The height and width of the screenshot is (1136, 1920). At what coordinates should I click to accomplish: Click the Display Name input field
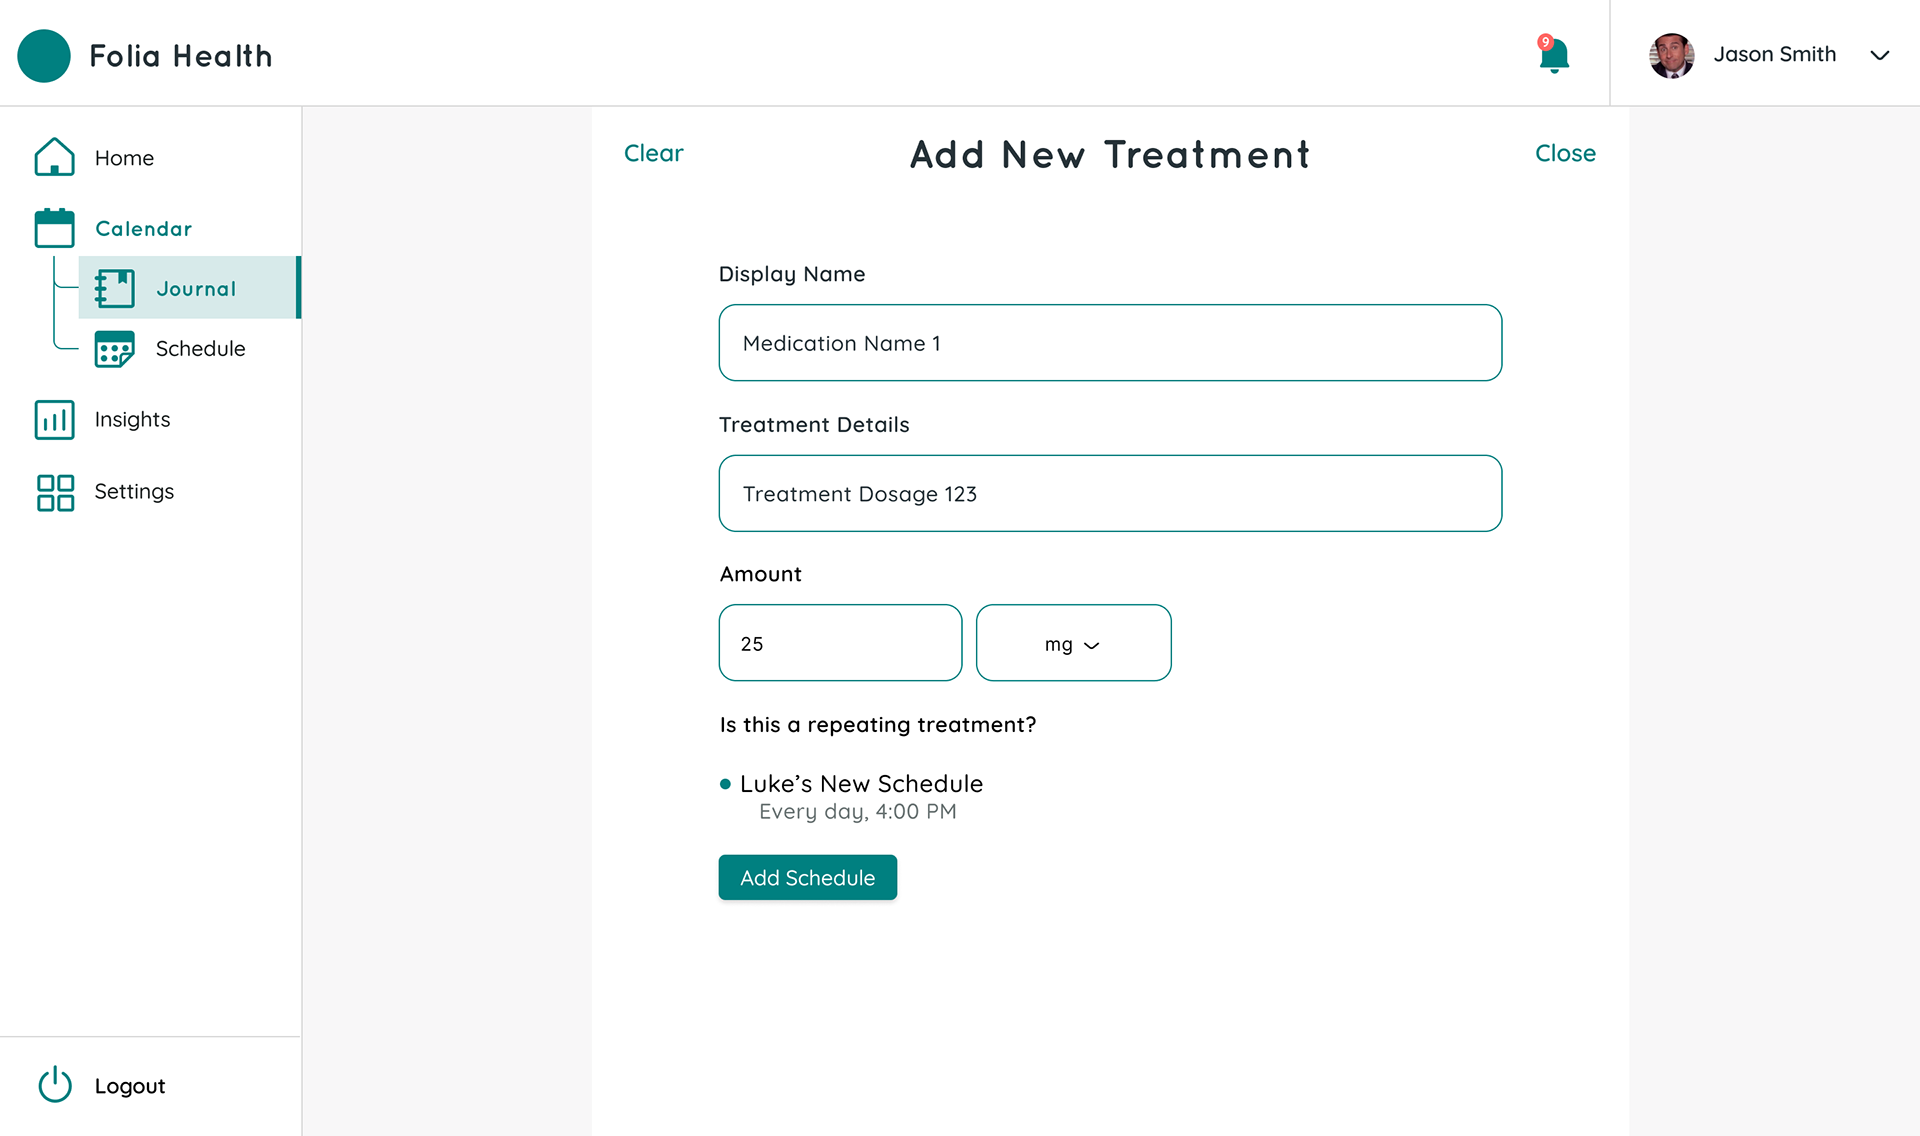pyautogui.click(x=1110, y=342)
